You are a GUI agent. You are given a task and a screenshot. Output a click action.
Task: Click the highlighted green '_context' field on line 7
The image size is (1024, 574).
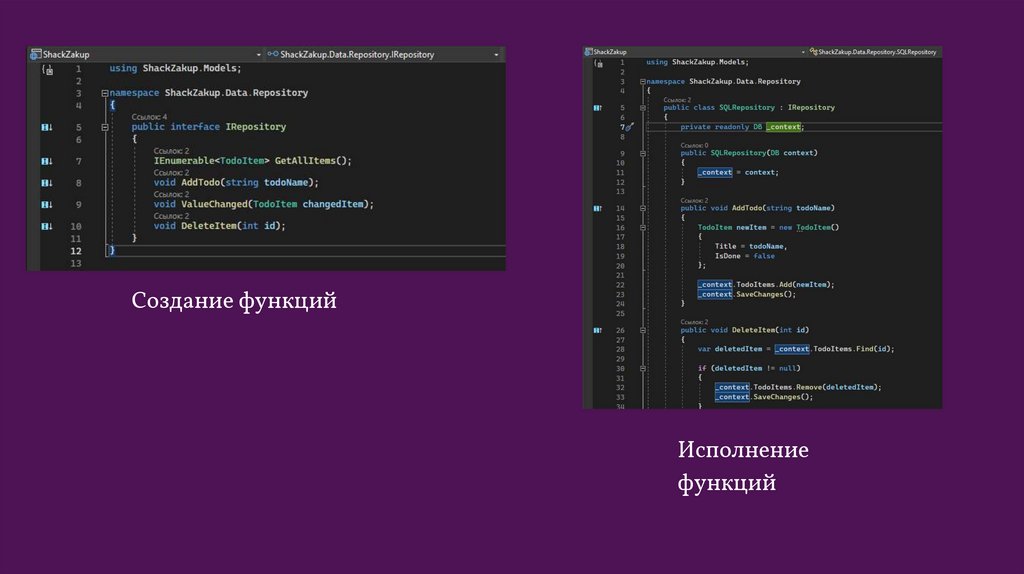(x=784, y=127)
